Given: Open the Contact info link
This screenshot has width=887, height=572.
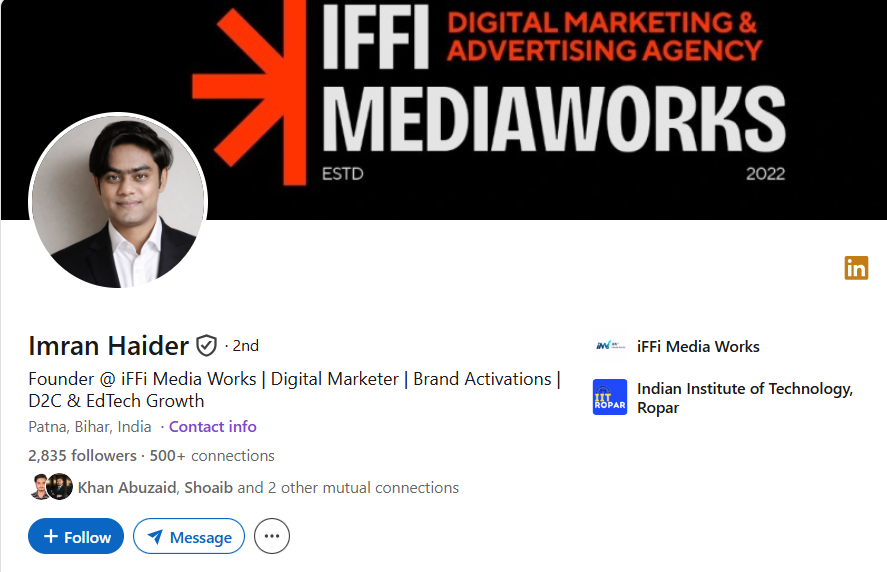Looking at the screenshot, I should 213,427.
